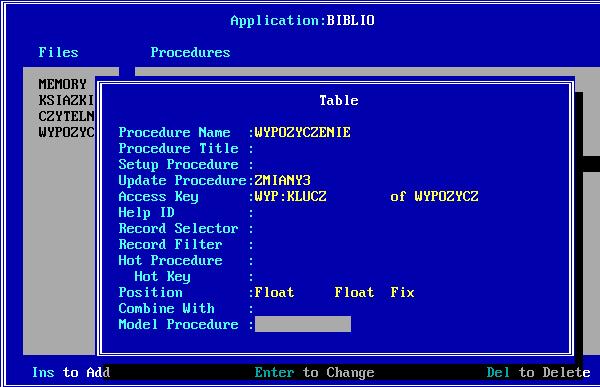
Task: Click the Files column heading
Action: tap(58, 52)
